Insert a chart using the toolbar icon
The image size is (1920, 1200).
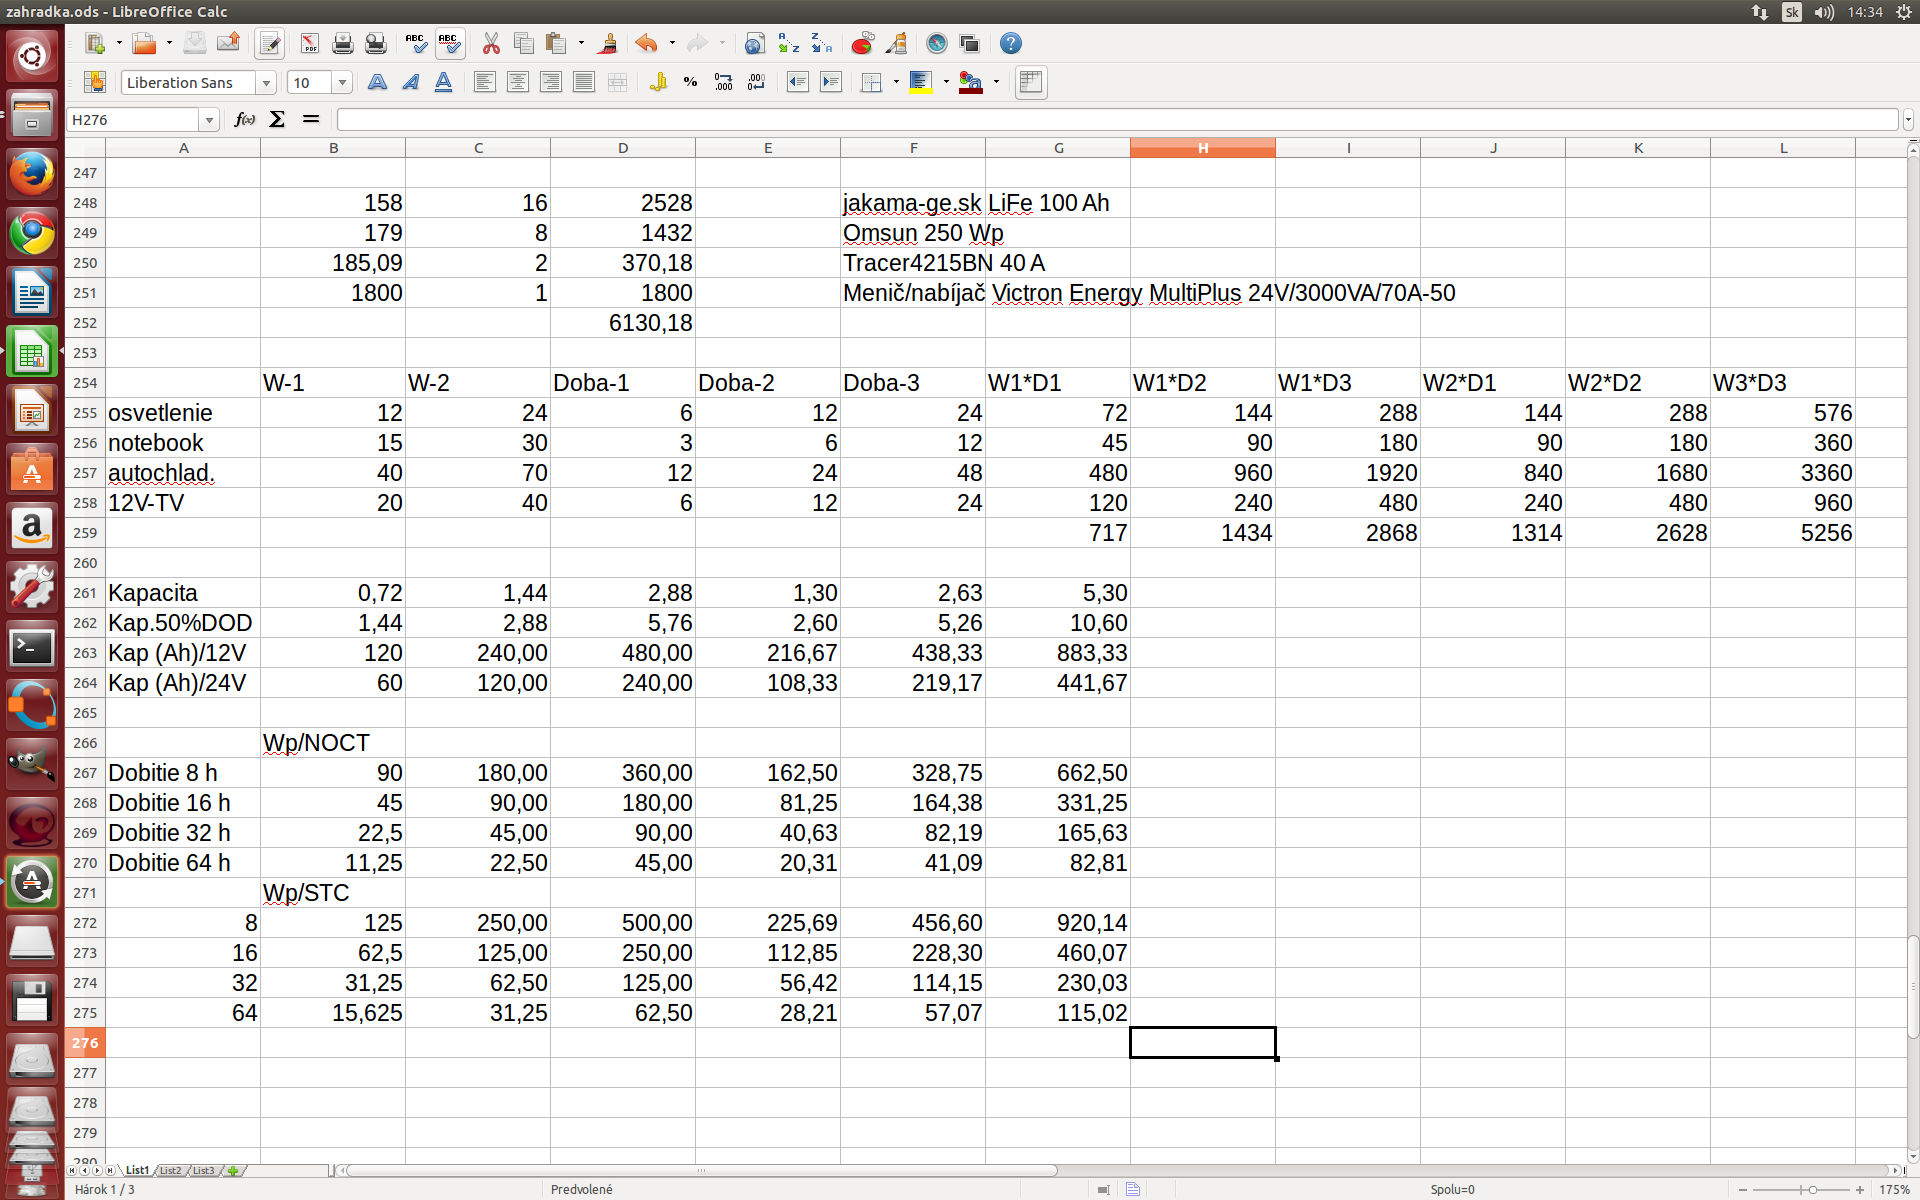click(x=862, y=44)
